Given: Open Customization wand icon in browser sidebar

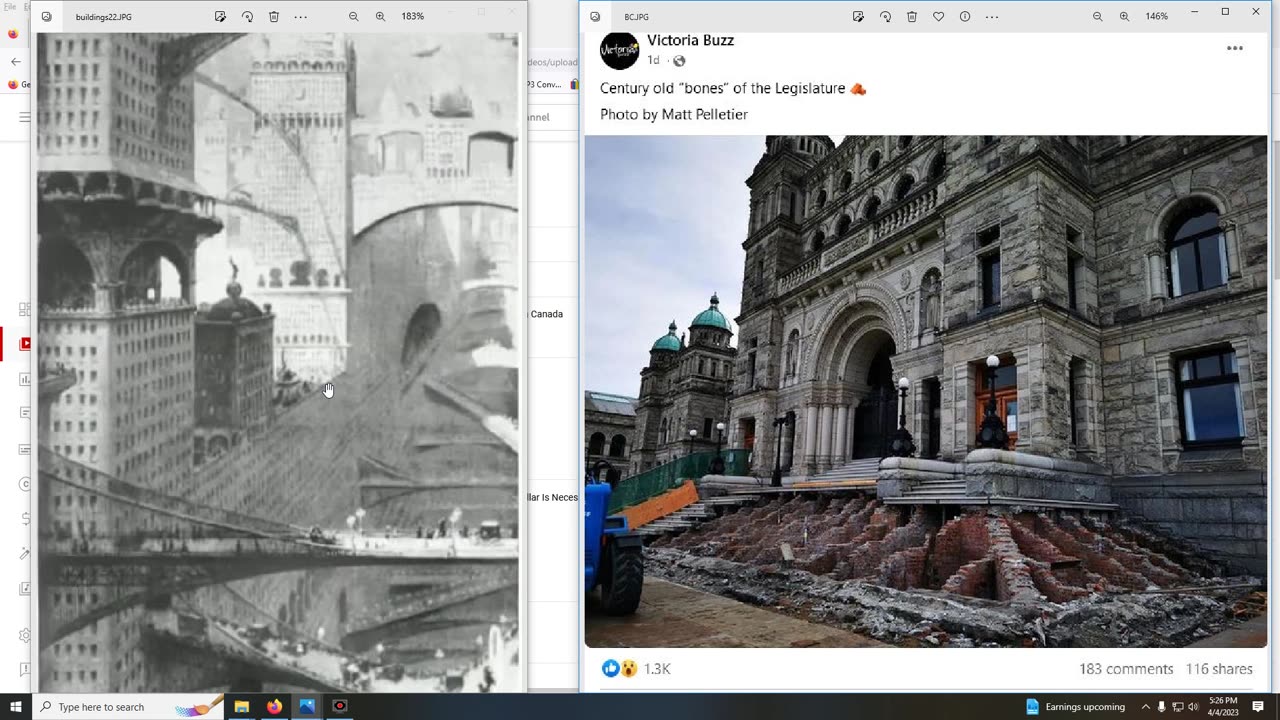Looking at the screenshot, I should pos(25,553).
